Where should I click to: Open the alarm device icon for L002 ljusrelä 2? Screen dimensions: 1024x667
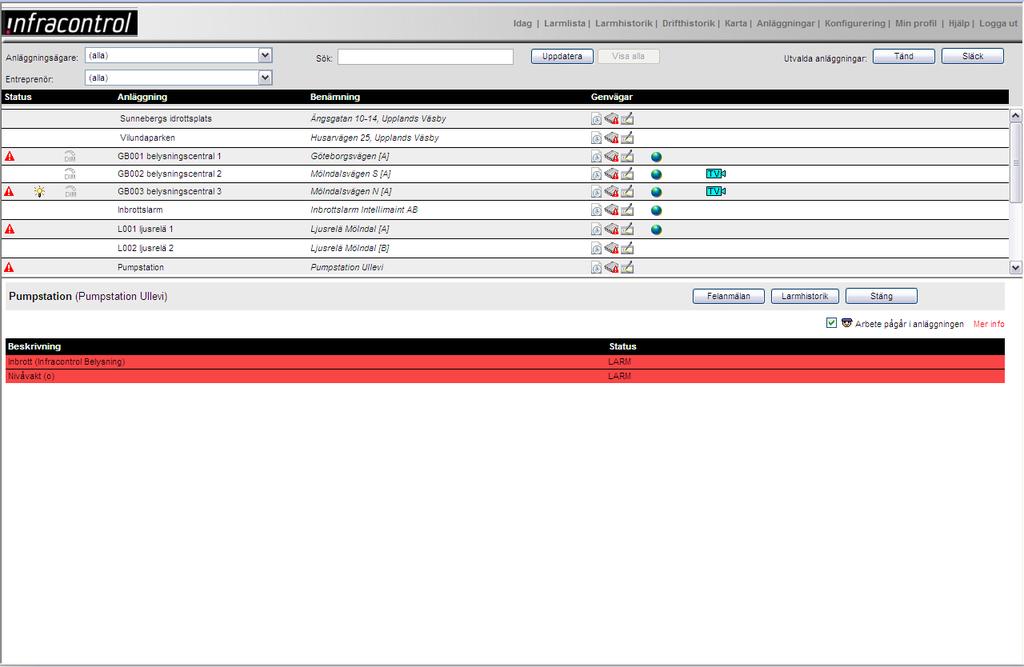611,248
